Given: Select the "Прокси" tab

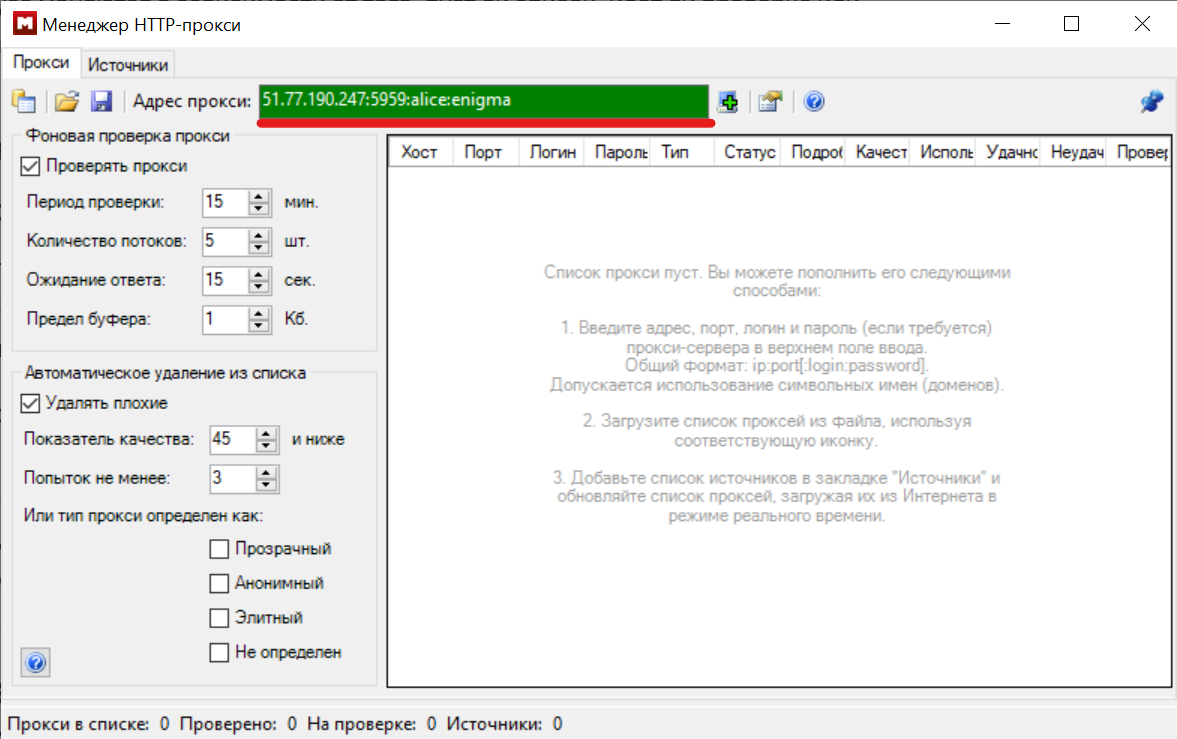Looking at the screenshot, I should (x=41, y=63).
